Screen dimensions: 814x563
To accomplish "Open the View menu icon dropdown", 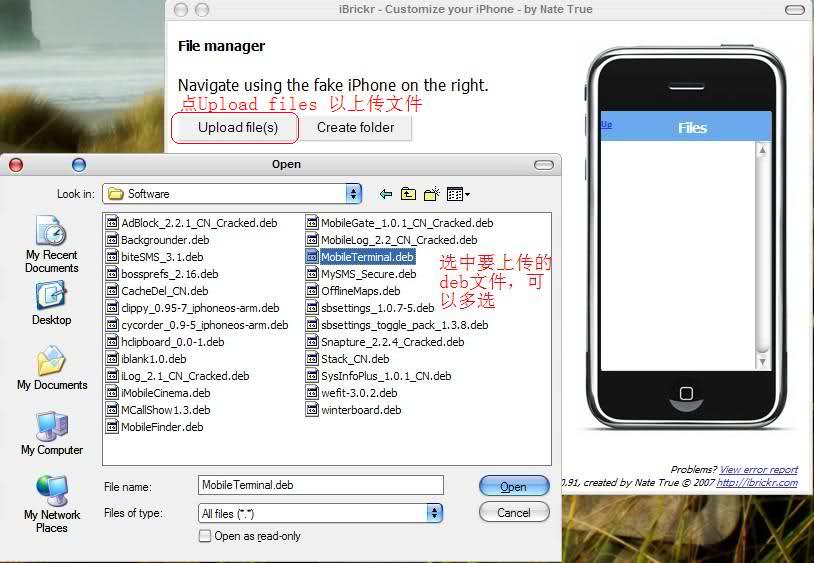I will click(x=458, y=194).
